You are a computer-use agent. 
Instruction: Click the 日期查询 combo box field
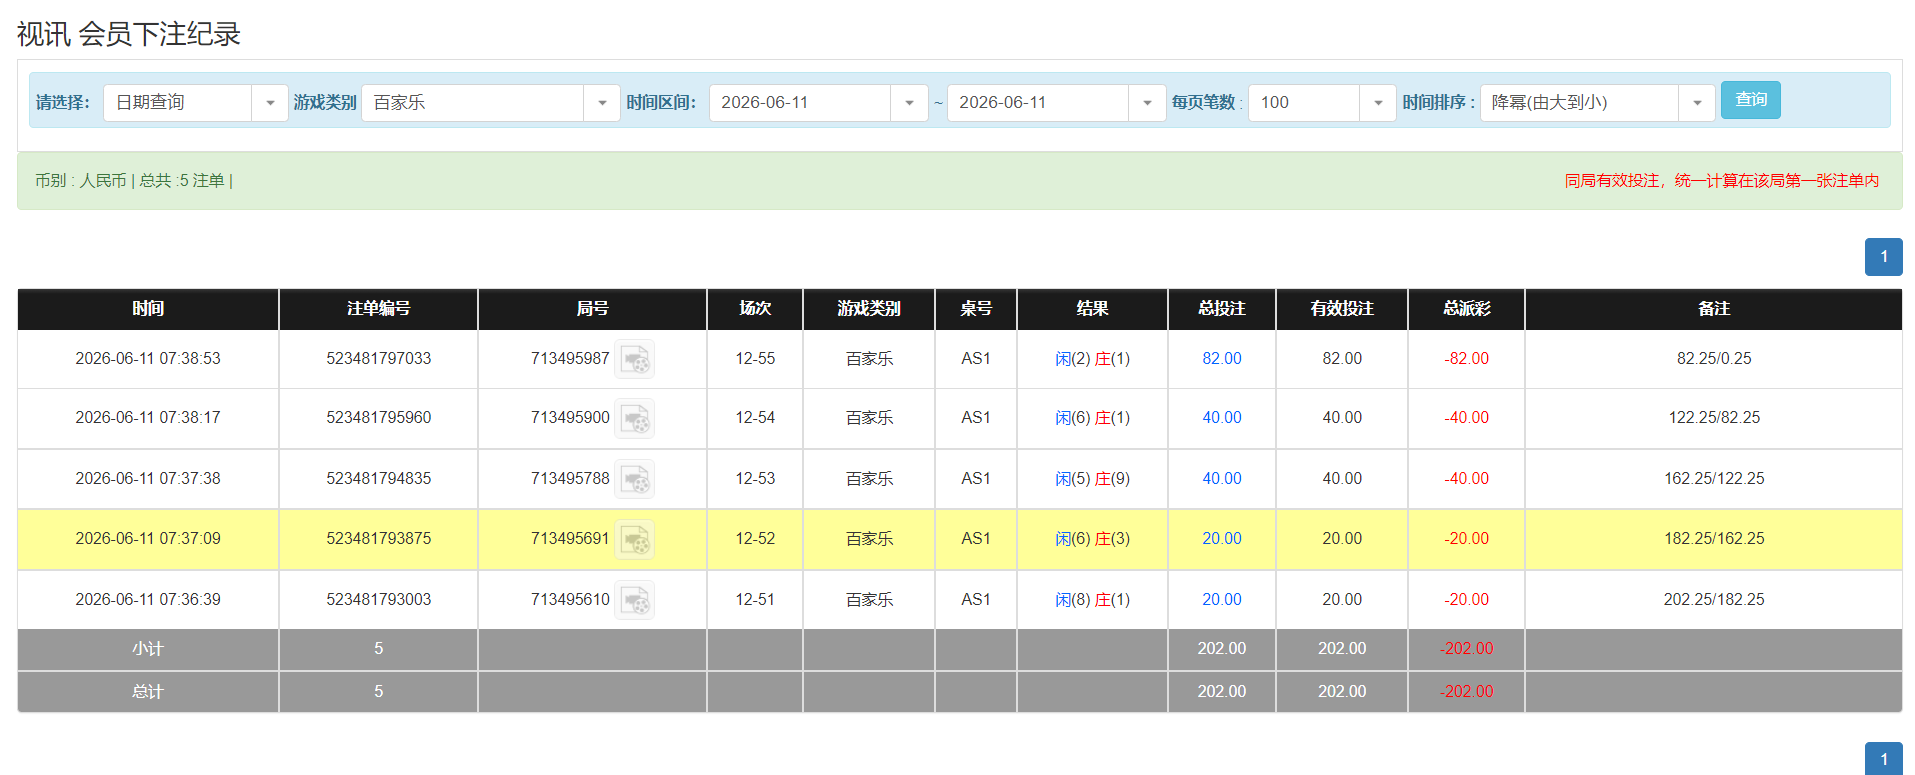[178, 103]
